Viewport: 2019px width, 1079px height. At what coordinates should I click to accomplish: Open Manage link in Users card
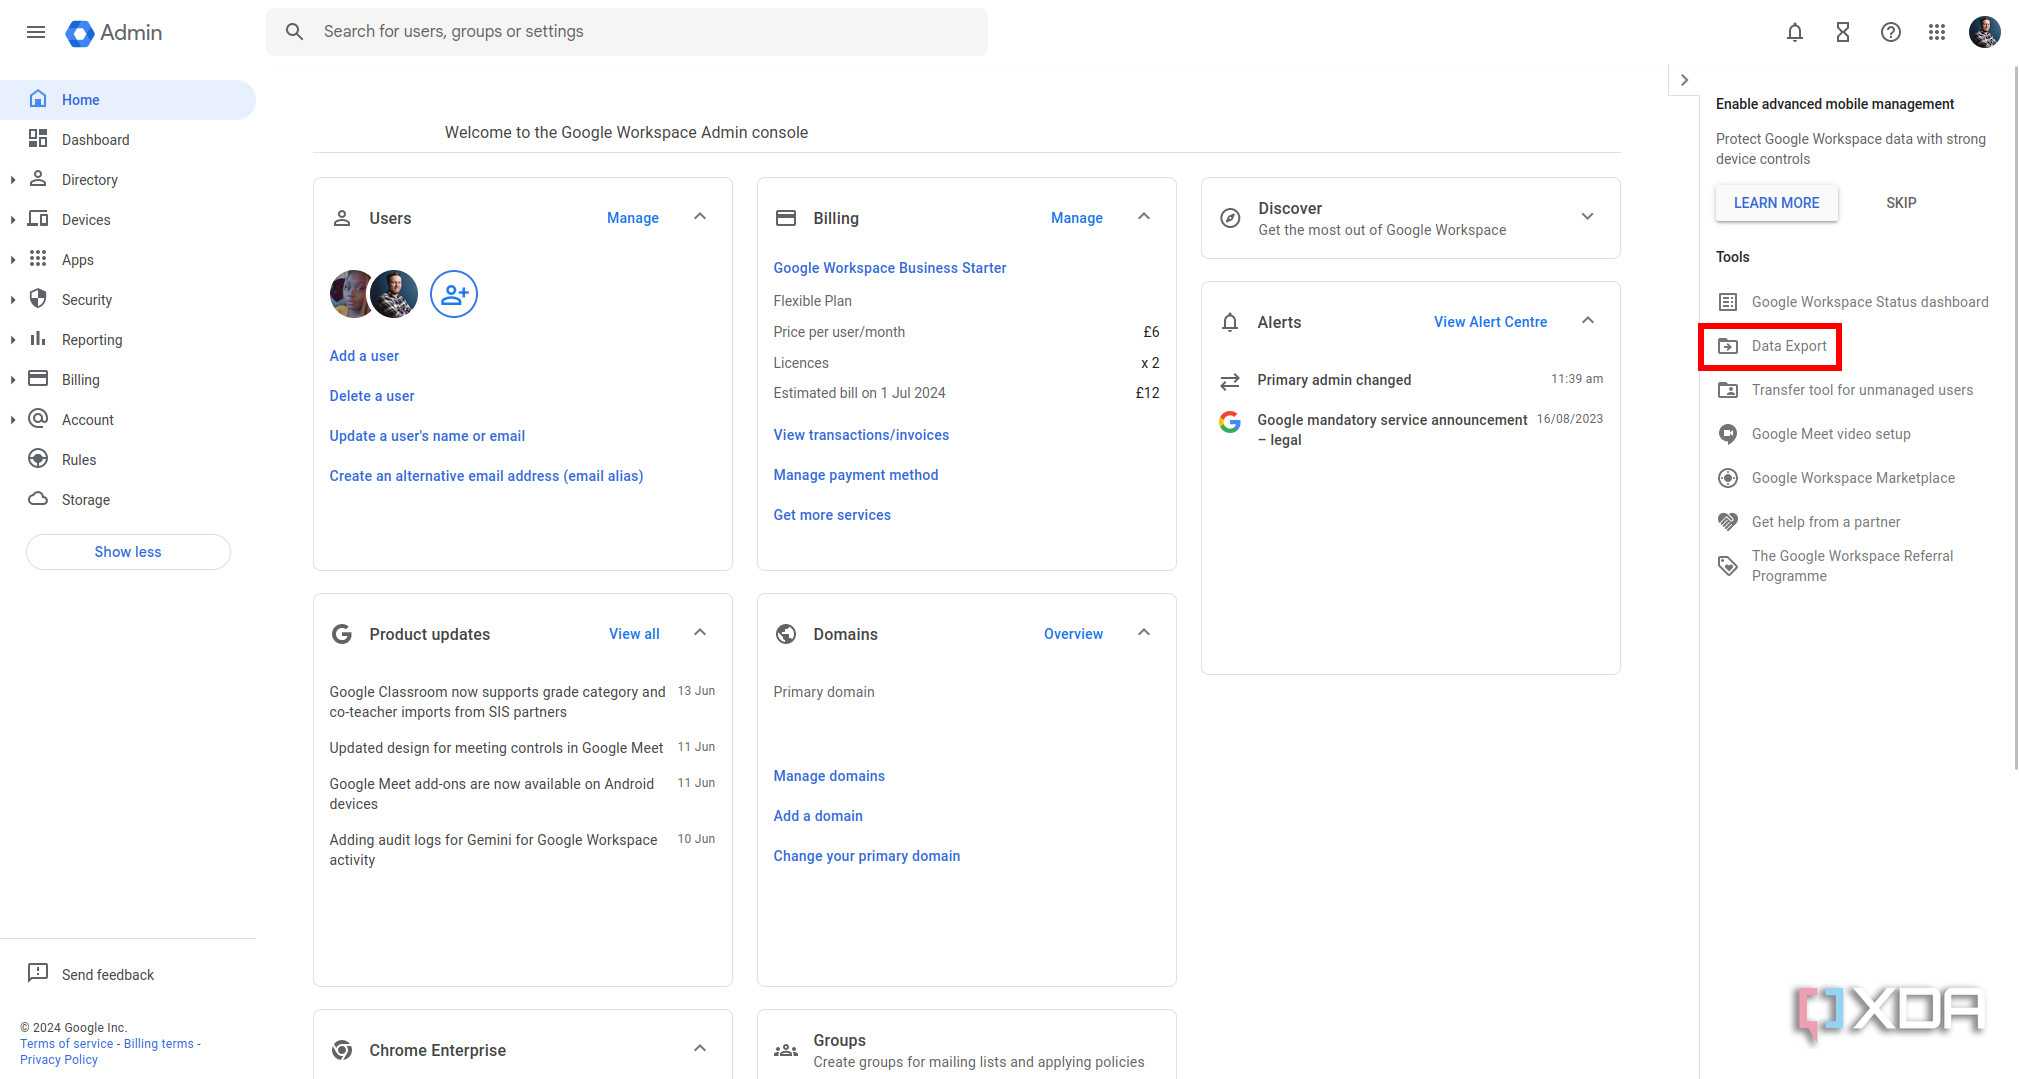point(633,218)
